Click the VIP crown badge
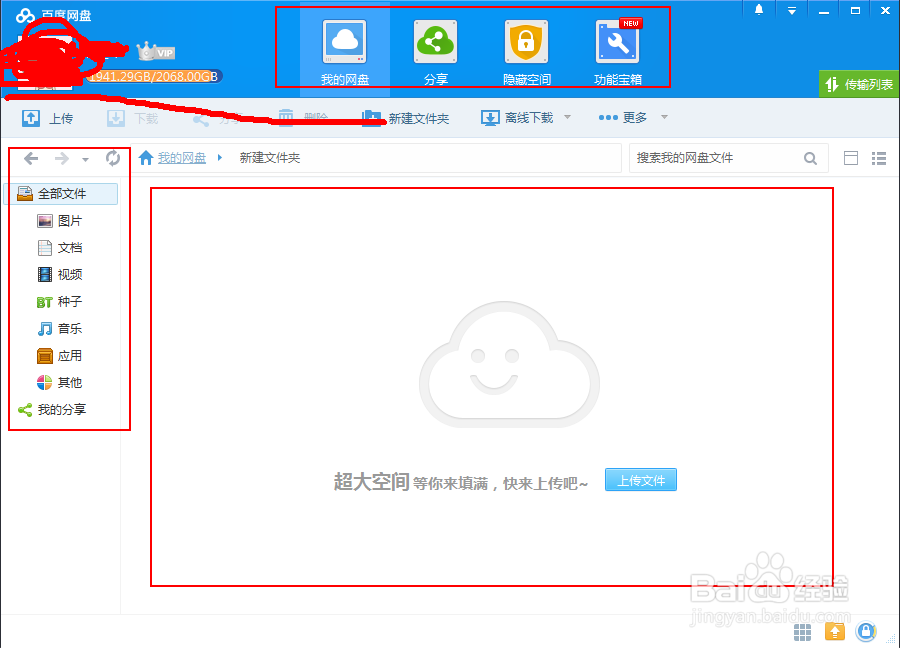The image size is (900, 648). pos(156,52)
